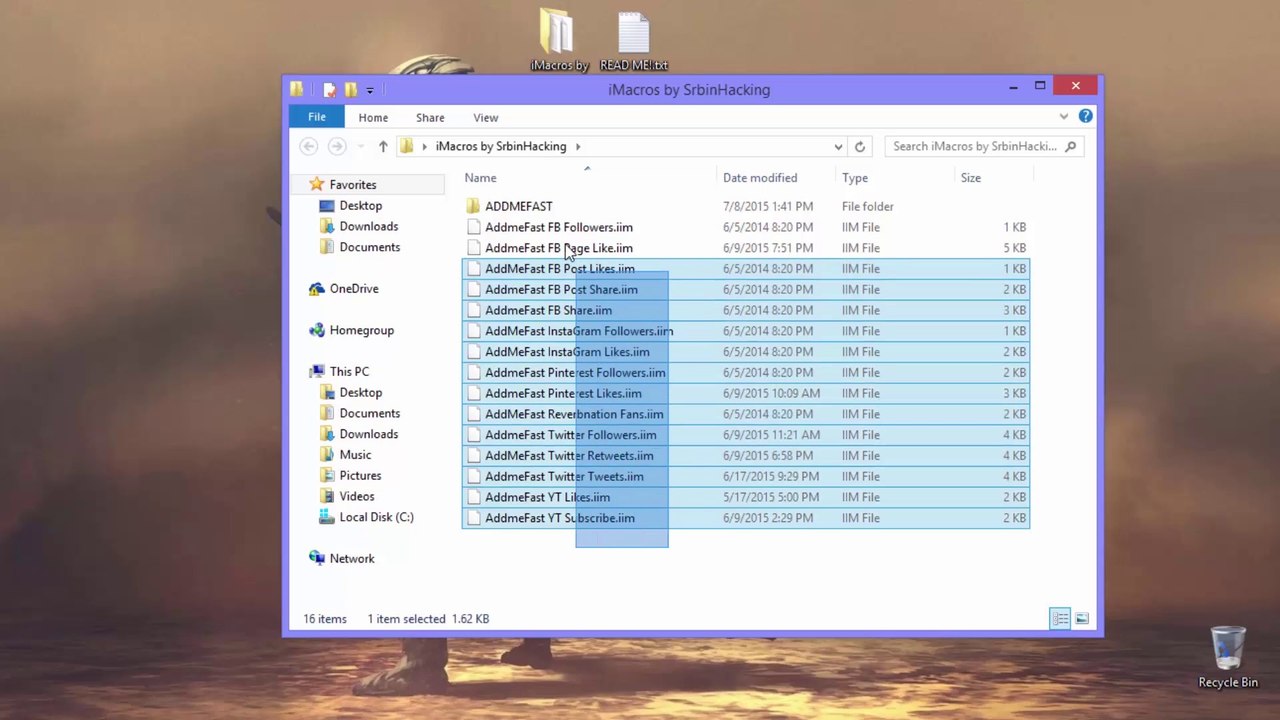Select the ADDMEFAST folder
Screen dimensions: 1280x720
[746, 206]
